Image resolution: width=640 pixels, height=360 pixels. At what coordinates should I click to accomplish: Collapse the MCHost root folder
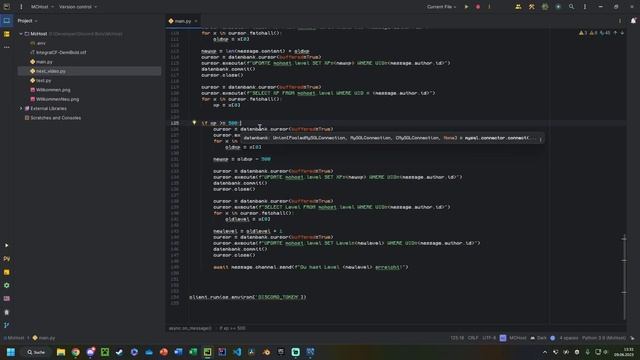click(x=21, y=34)
